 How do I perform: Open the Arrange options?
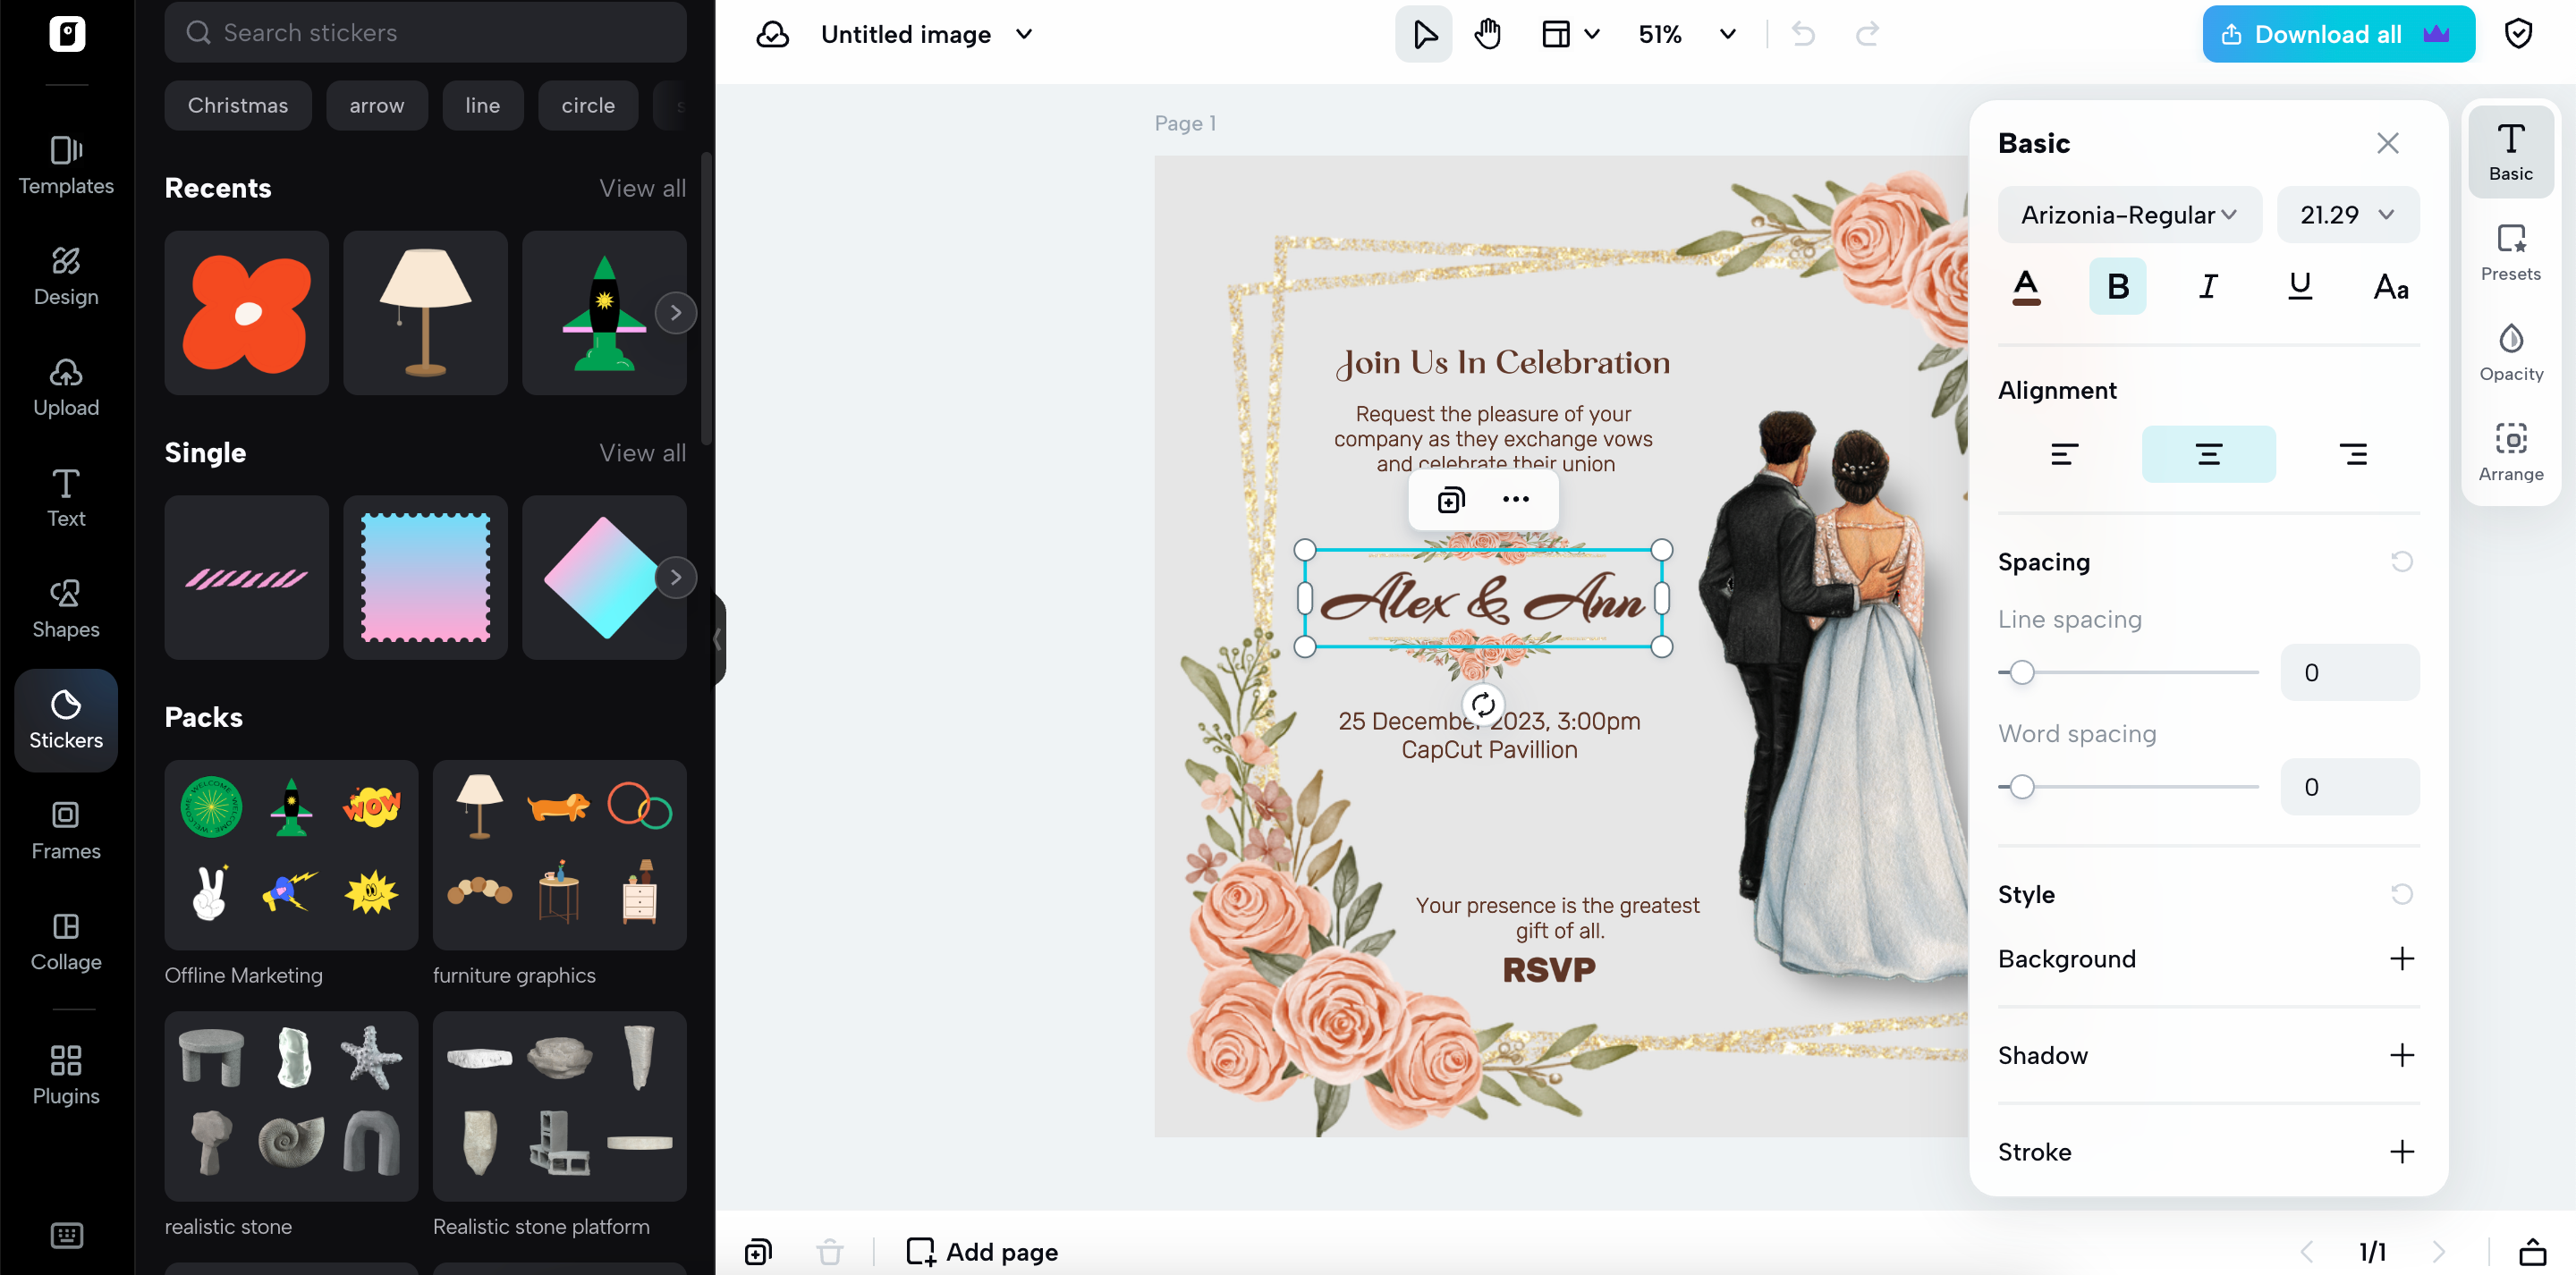click(x=2511, y=450)
